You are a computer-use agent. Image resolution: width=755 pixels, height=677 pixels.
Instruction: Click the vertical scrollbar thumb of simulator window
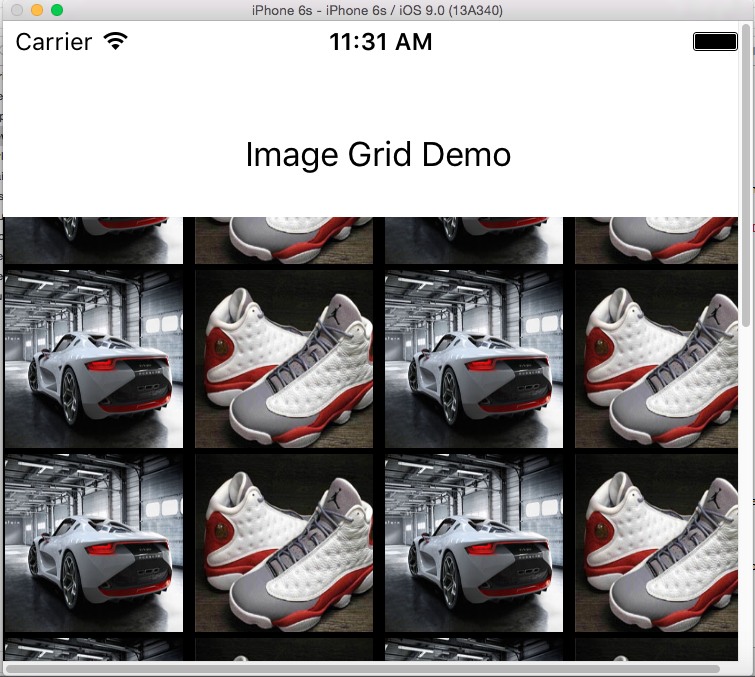tap(746, 175)
